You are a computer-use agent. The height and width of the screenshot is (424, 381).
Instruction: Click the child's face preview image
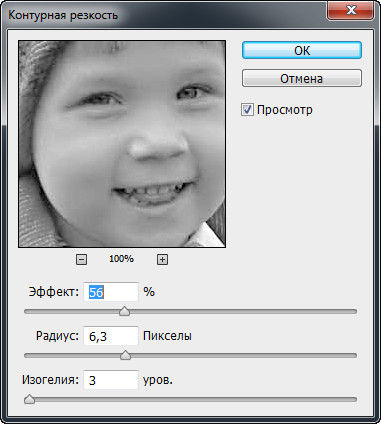[x=122, y=144]
